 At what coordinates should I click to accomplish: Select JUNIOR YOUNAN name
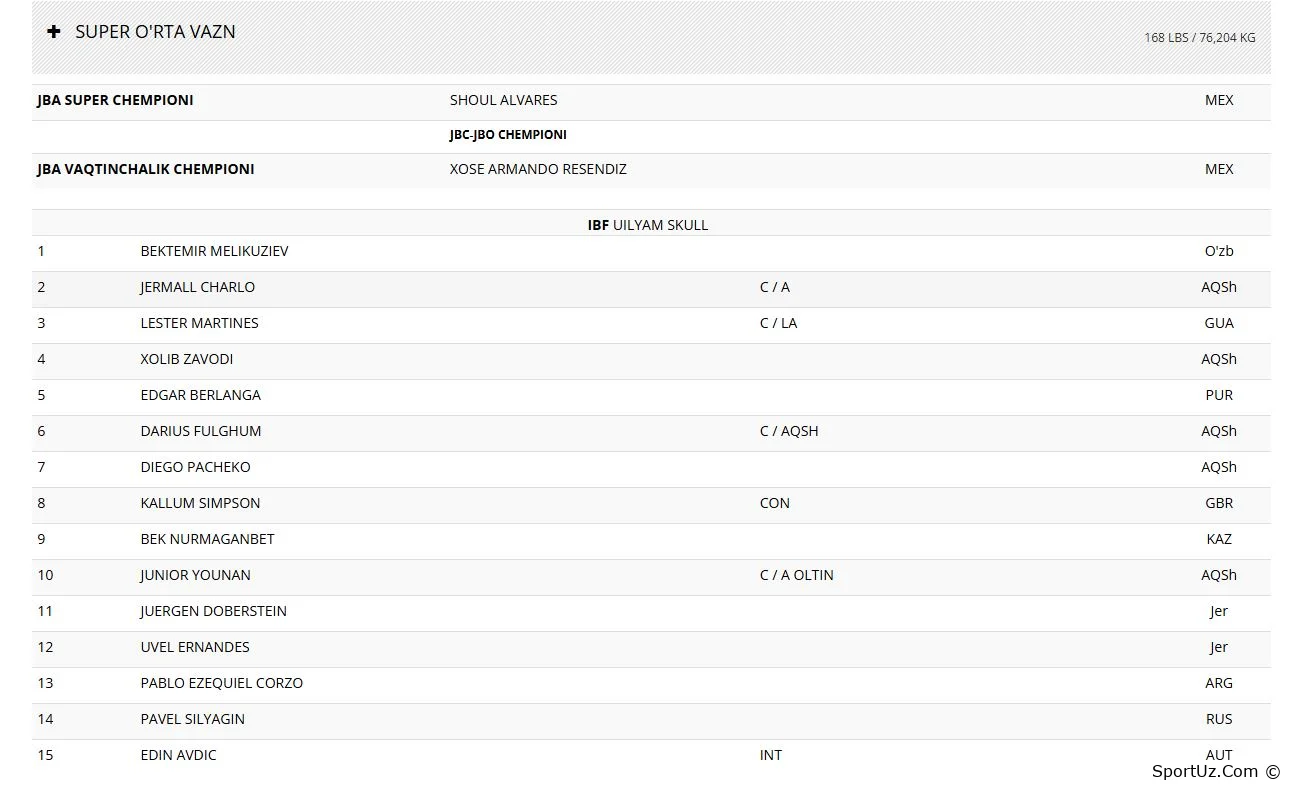[x=196, y=575]
